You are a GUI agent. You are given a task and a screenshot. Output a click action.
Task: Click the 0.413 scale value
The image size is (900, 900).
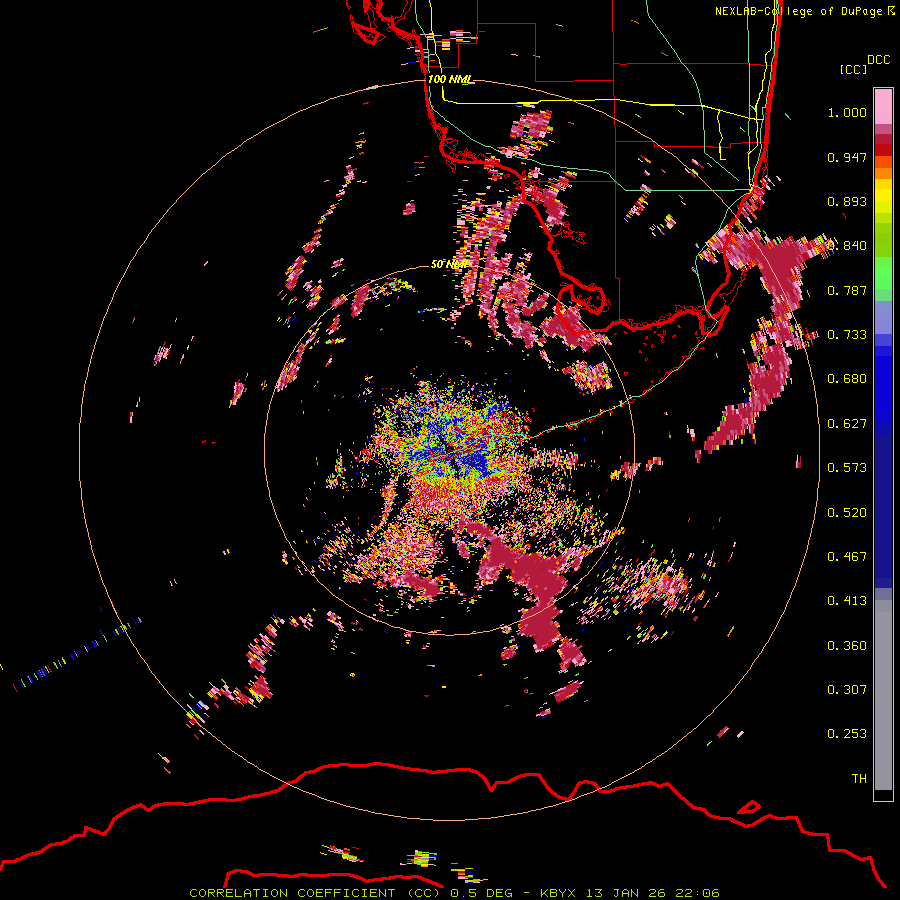(847, 601)
